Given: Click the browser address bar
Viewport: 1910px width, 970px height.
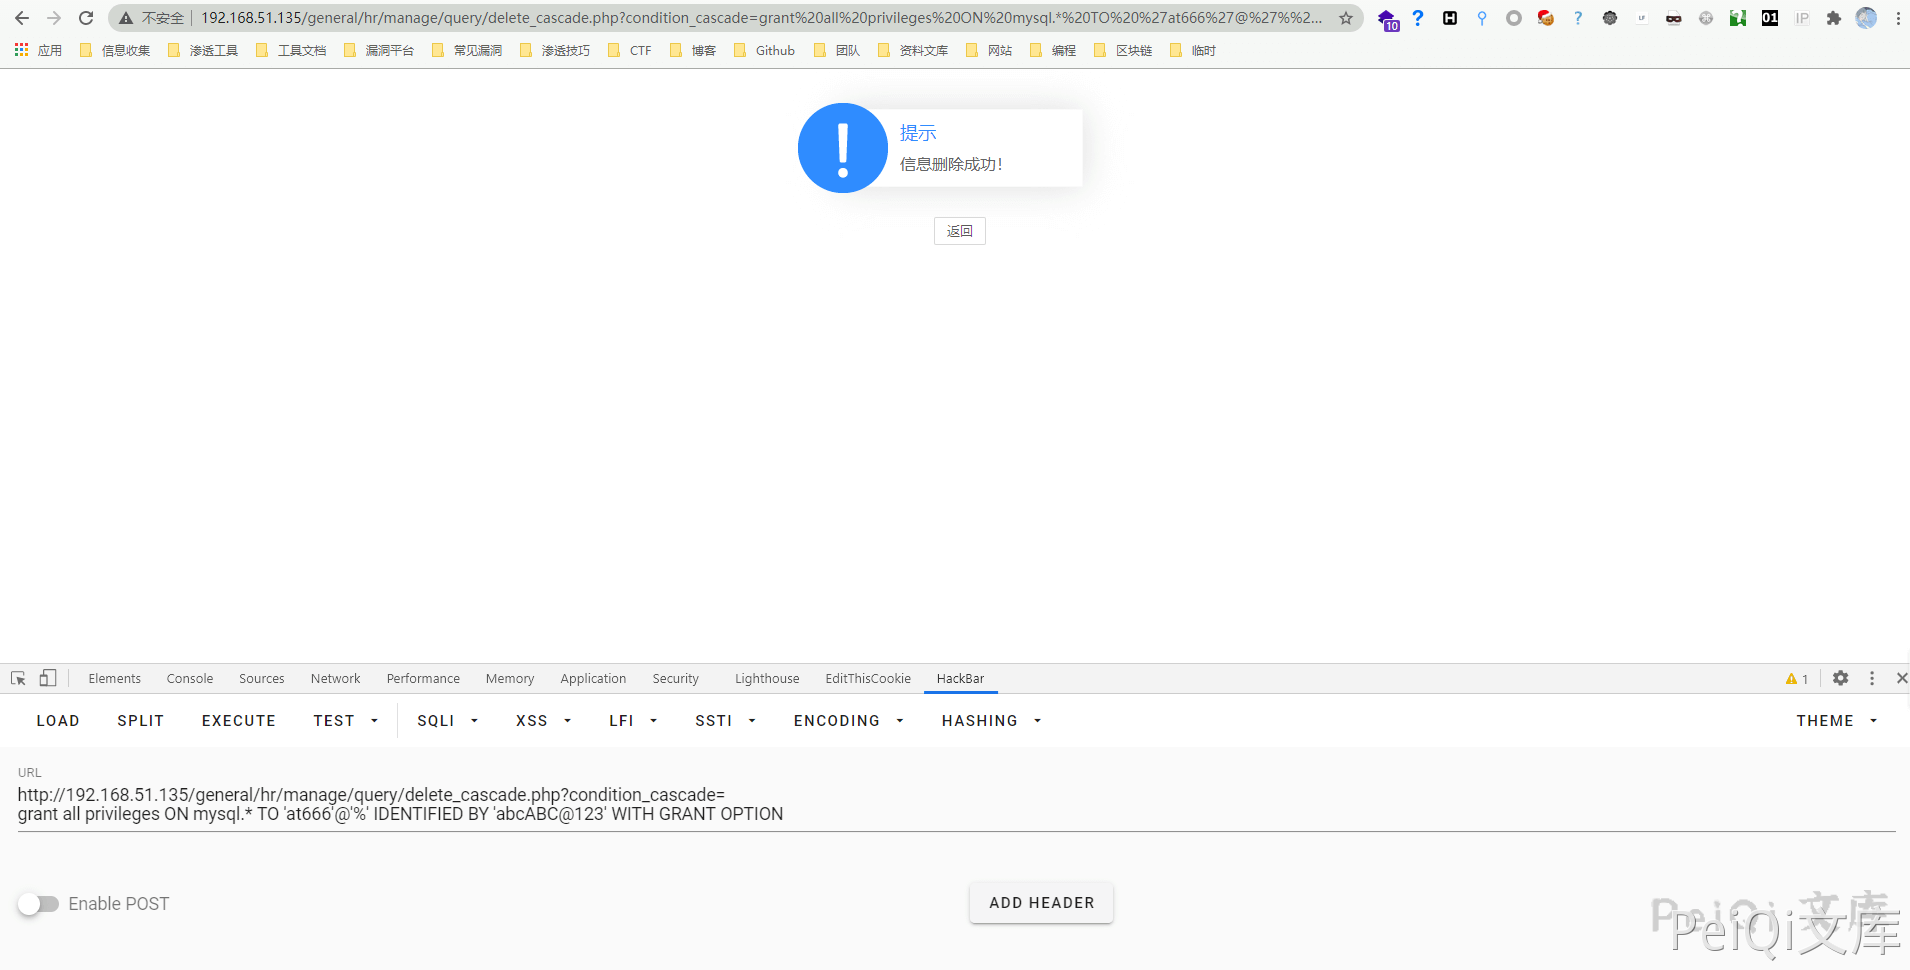Looking at the screenshot, I should click(760, 18).
